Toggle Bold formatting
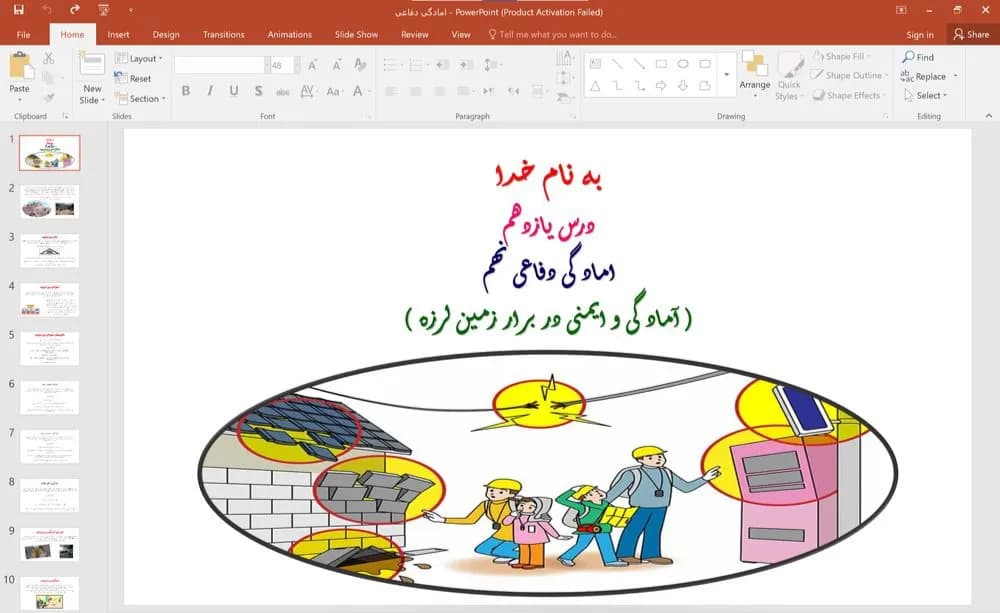 [186, 91]
